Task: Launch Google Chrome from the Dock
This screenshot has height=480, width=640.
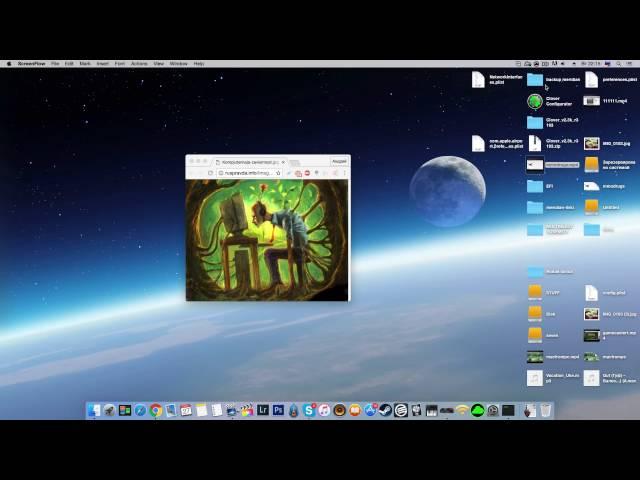Action: [x=156, y=410]
